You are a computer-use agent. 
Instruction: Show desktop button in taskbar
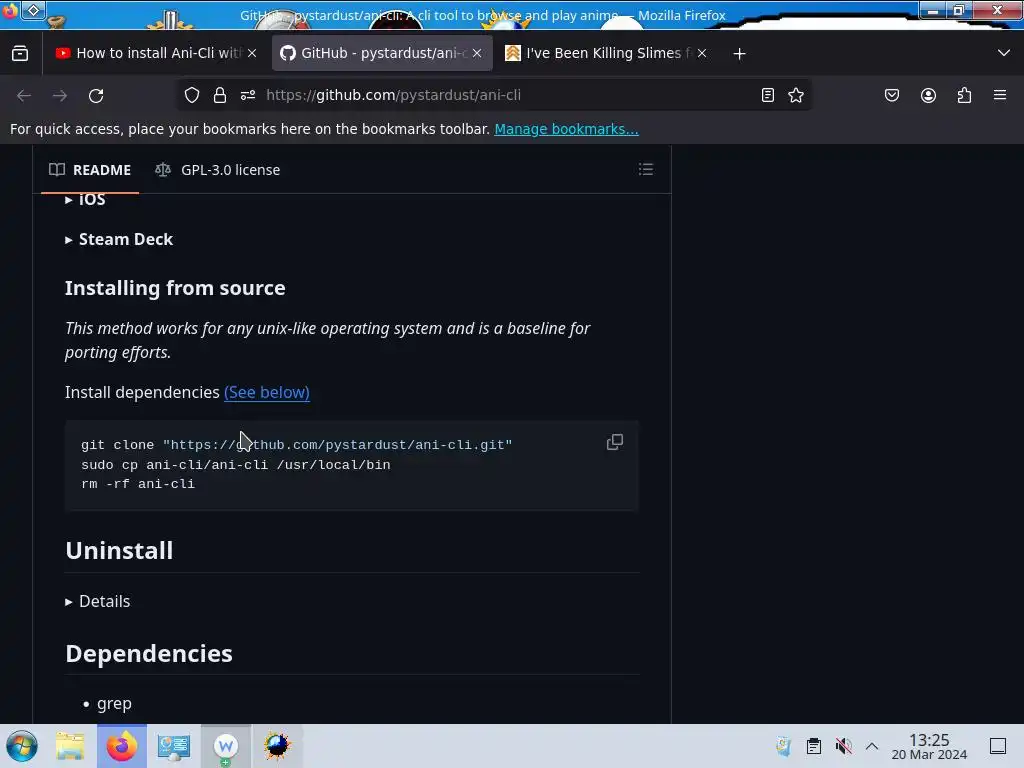click(x=998, y=746)
